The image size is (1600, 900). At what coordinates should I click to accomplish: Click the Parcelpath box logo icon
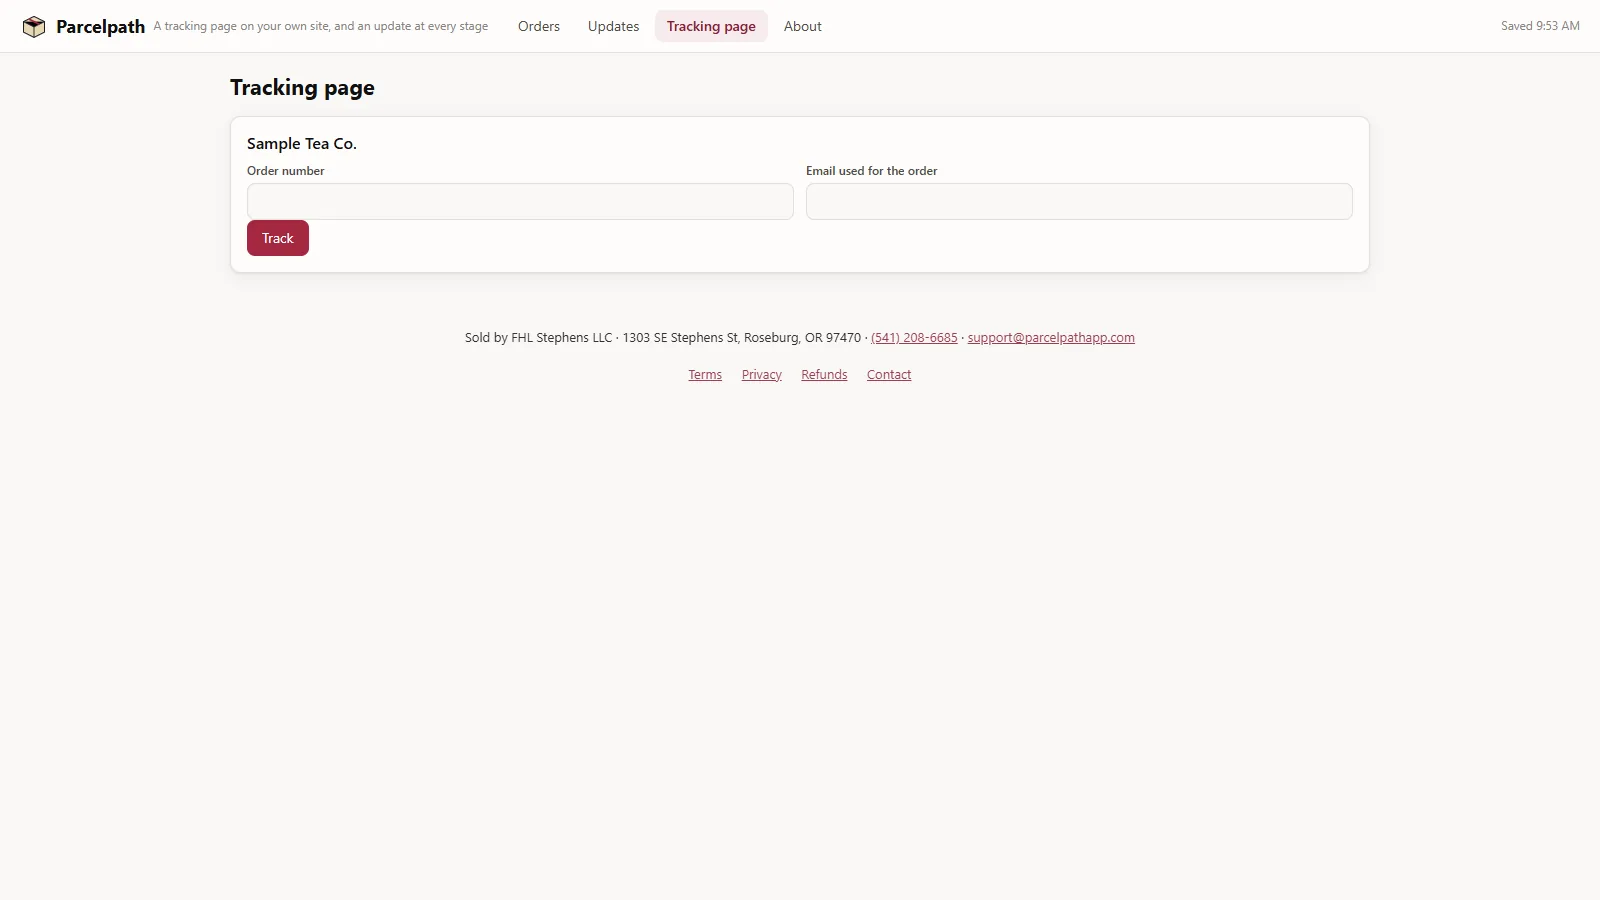[x=34, y=27]
